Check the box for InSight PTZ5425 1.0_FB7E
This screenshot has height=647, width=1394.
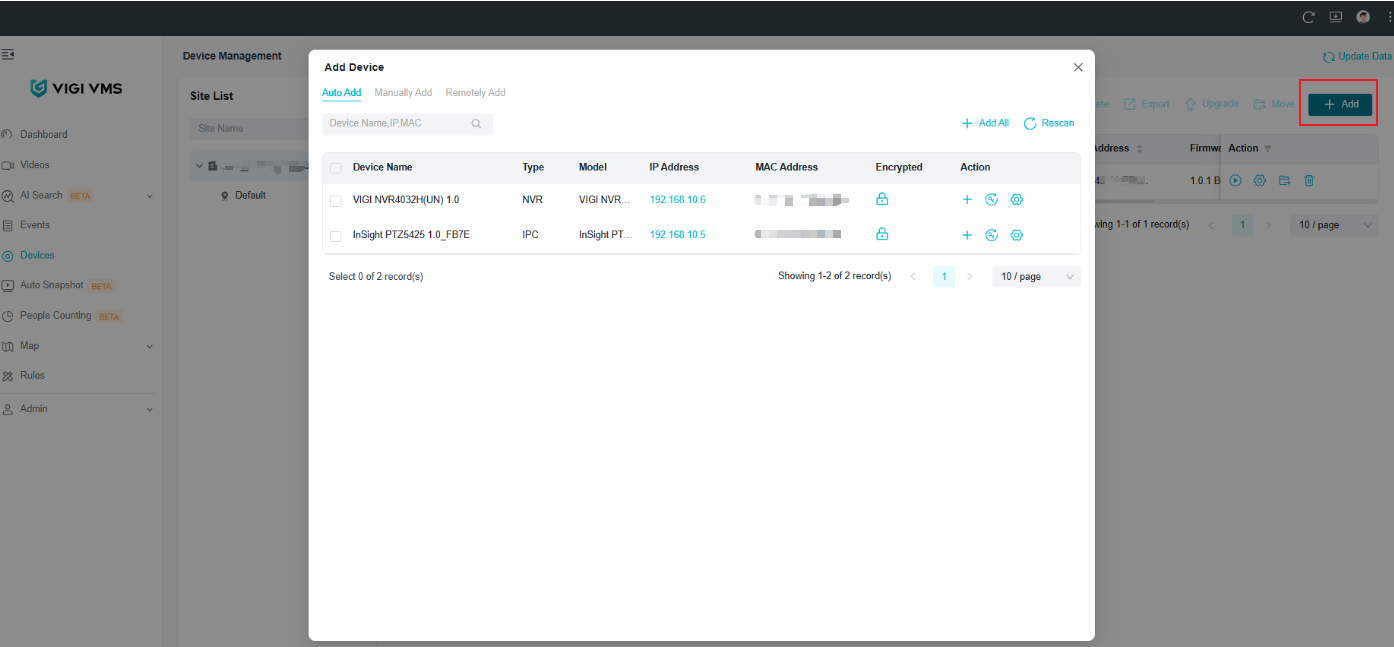335,236
